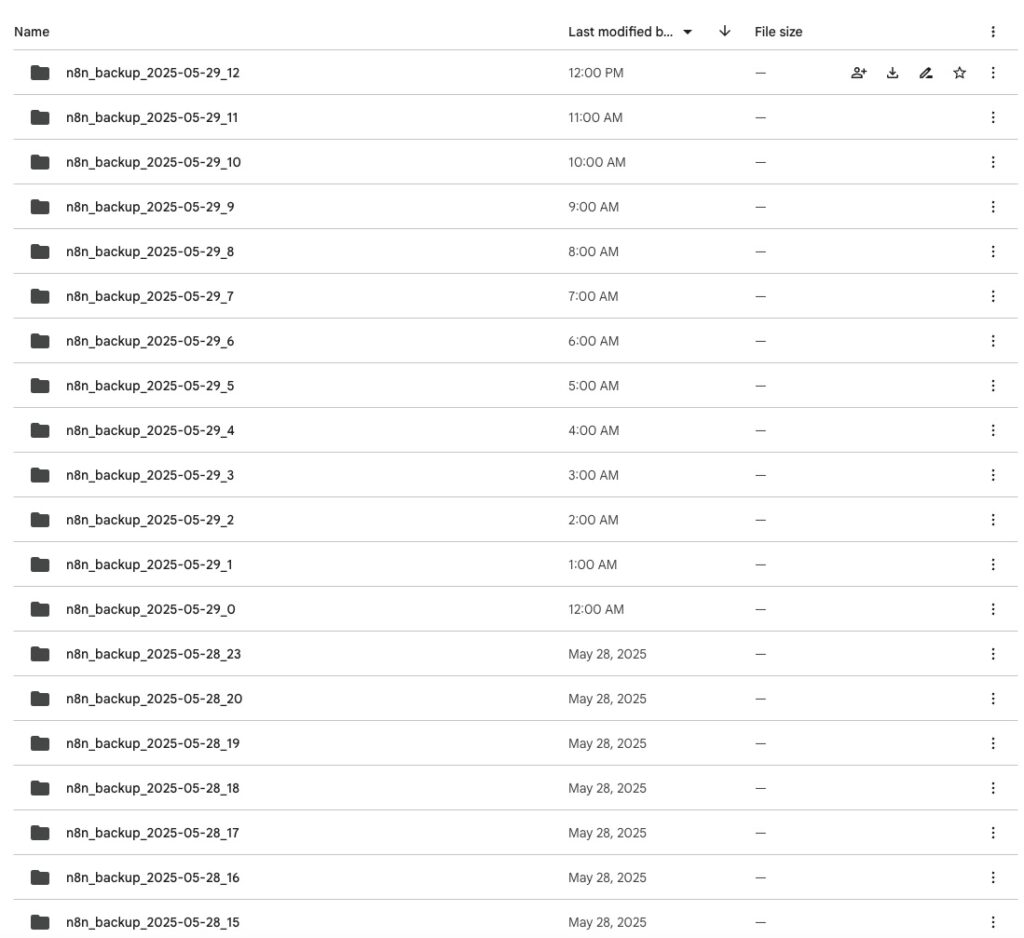The width and height of the screenshot is (1024, 938).
Task: Select folder n8n_backup_2025-05-29_10
Action: 515,162
